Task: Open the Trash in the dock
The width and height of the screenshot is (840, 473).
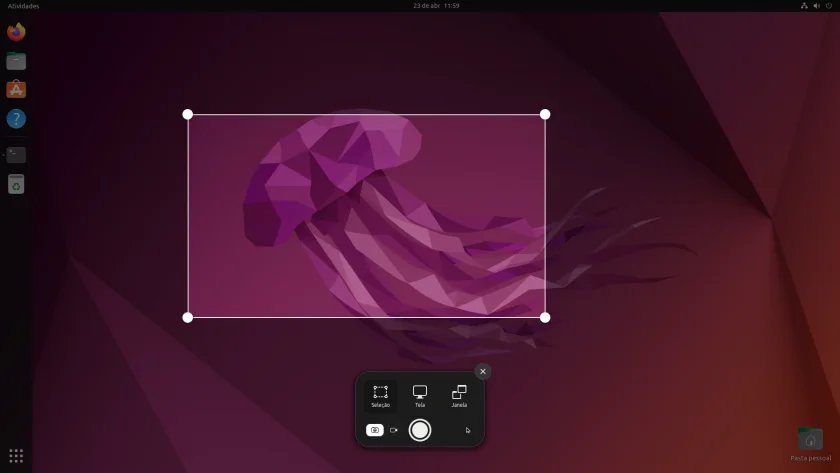Action: 16,184
